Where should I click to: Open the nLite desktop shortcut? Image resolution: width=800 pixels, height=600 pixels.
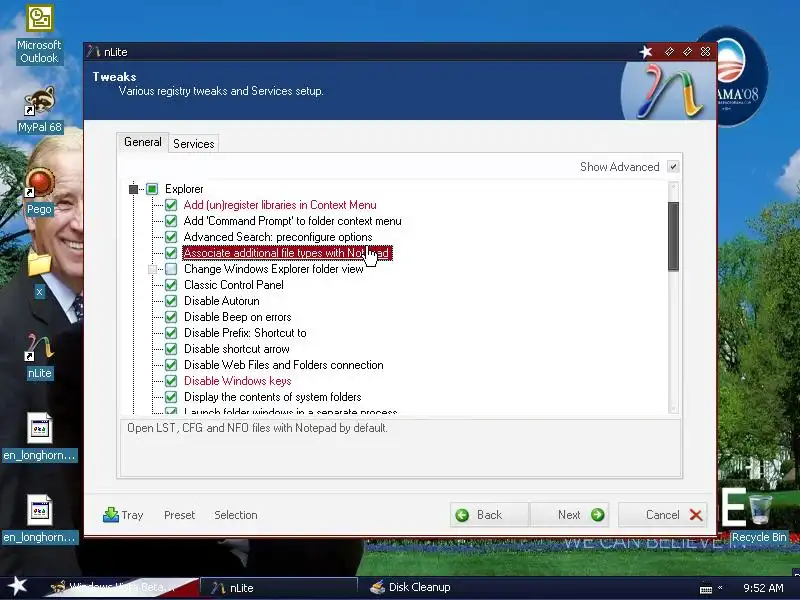click(39, 356)
